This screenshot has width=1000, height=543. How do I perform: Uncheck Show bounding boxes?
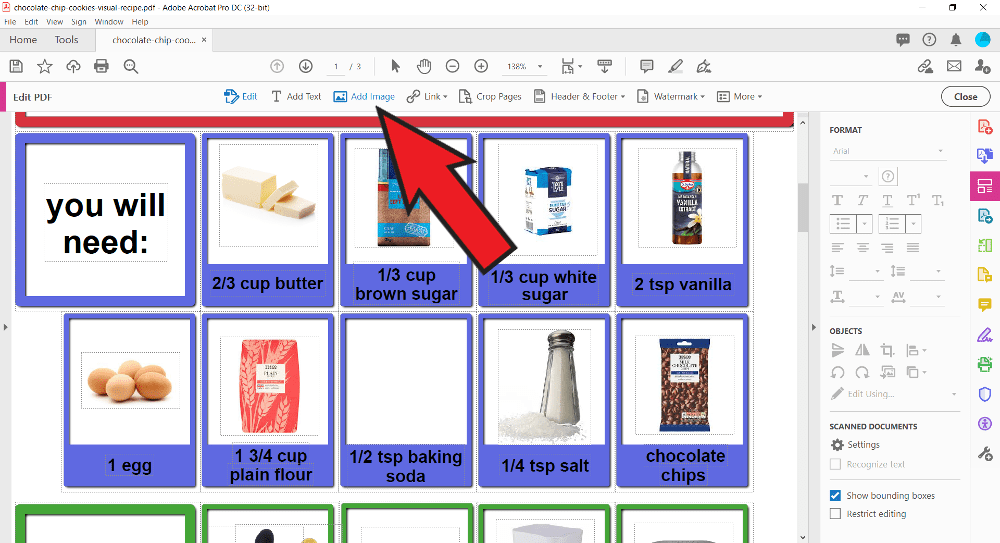[836, 496]
